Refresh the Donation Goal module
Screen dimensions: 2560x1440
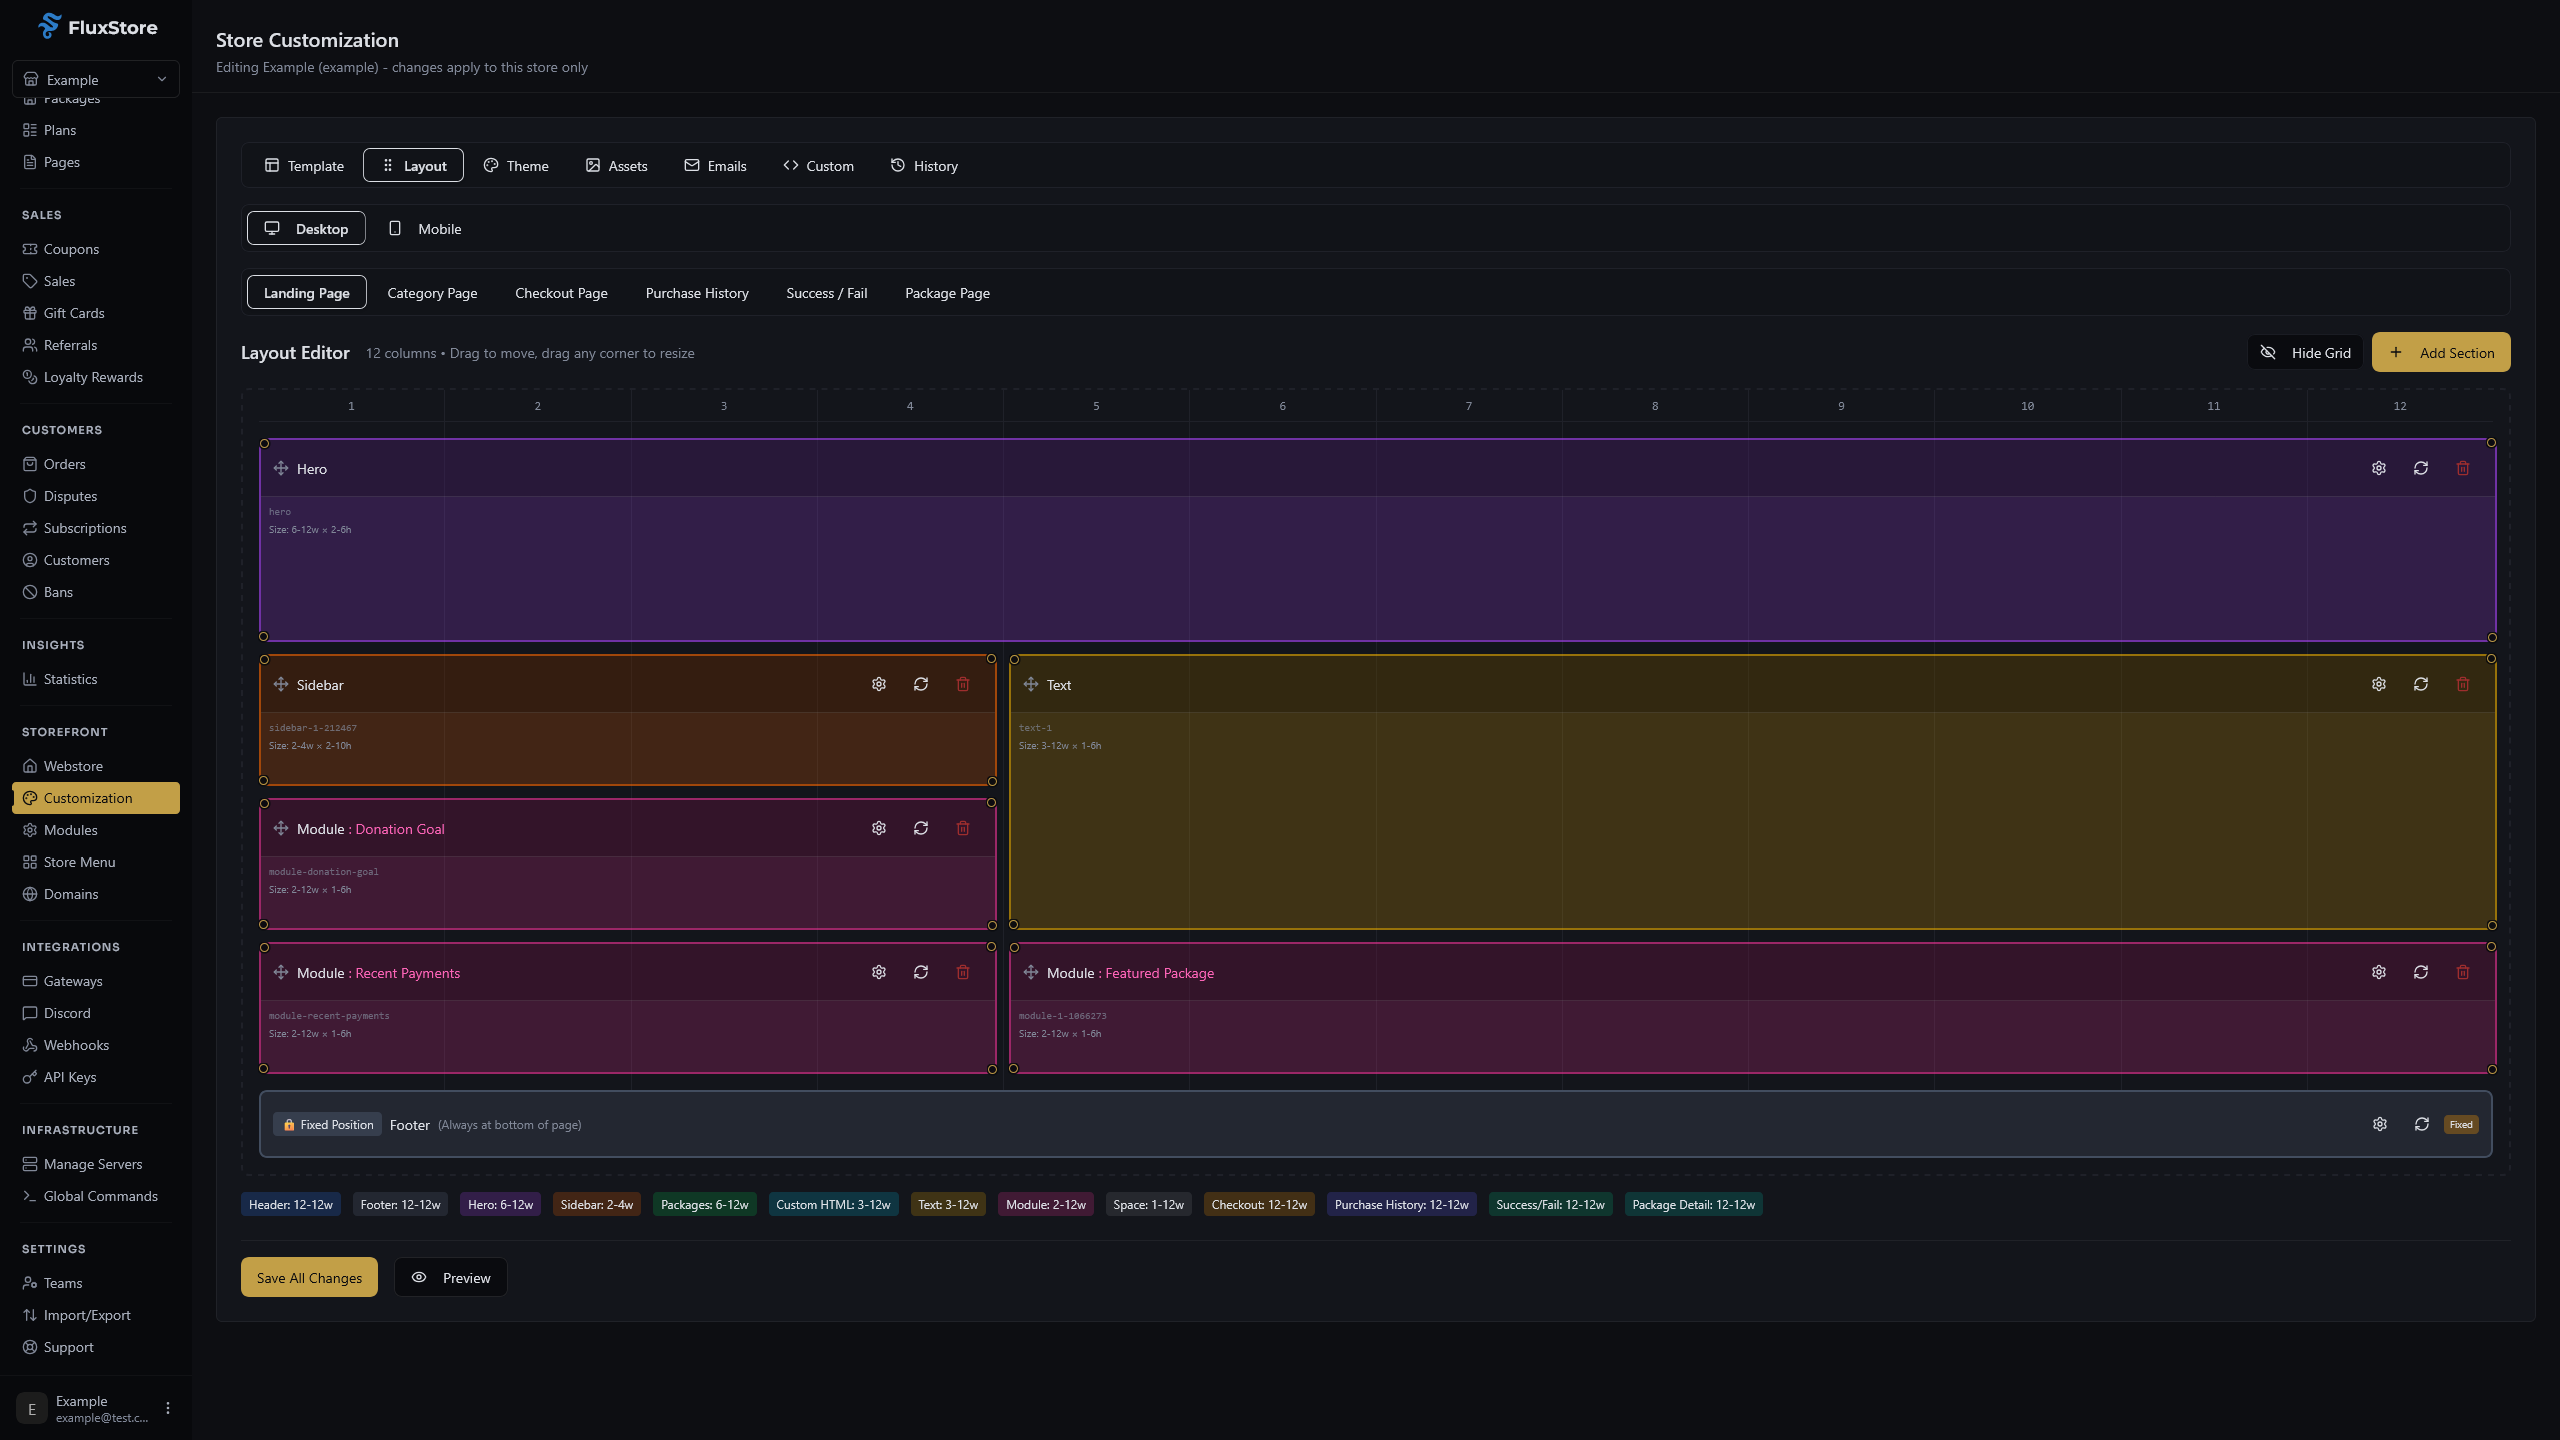coord(921,828)
